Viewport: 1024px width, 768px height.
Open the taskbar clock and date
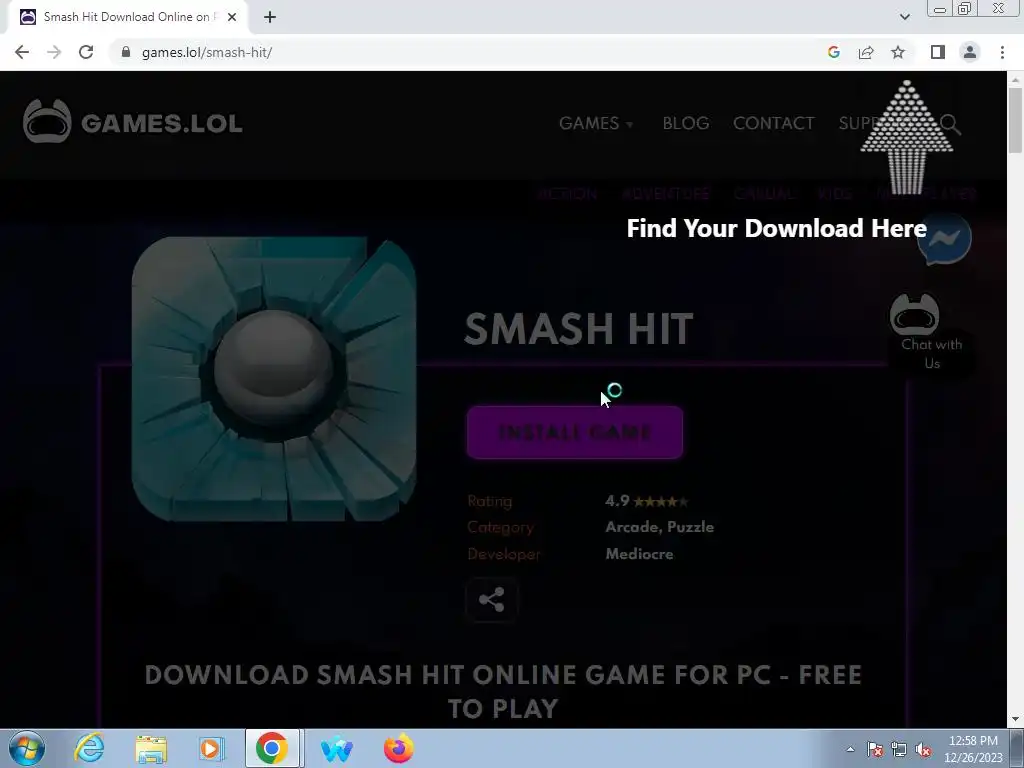click(973, 749)
